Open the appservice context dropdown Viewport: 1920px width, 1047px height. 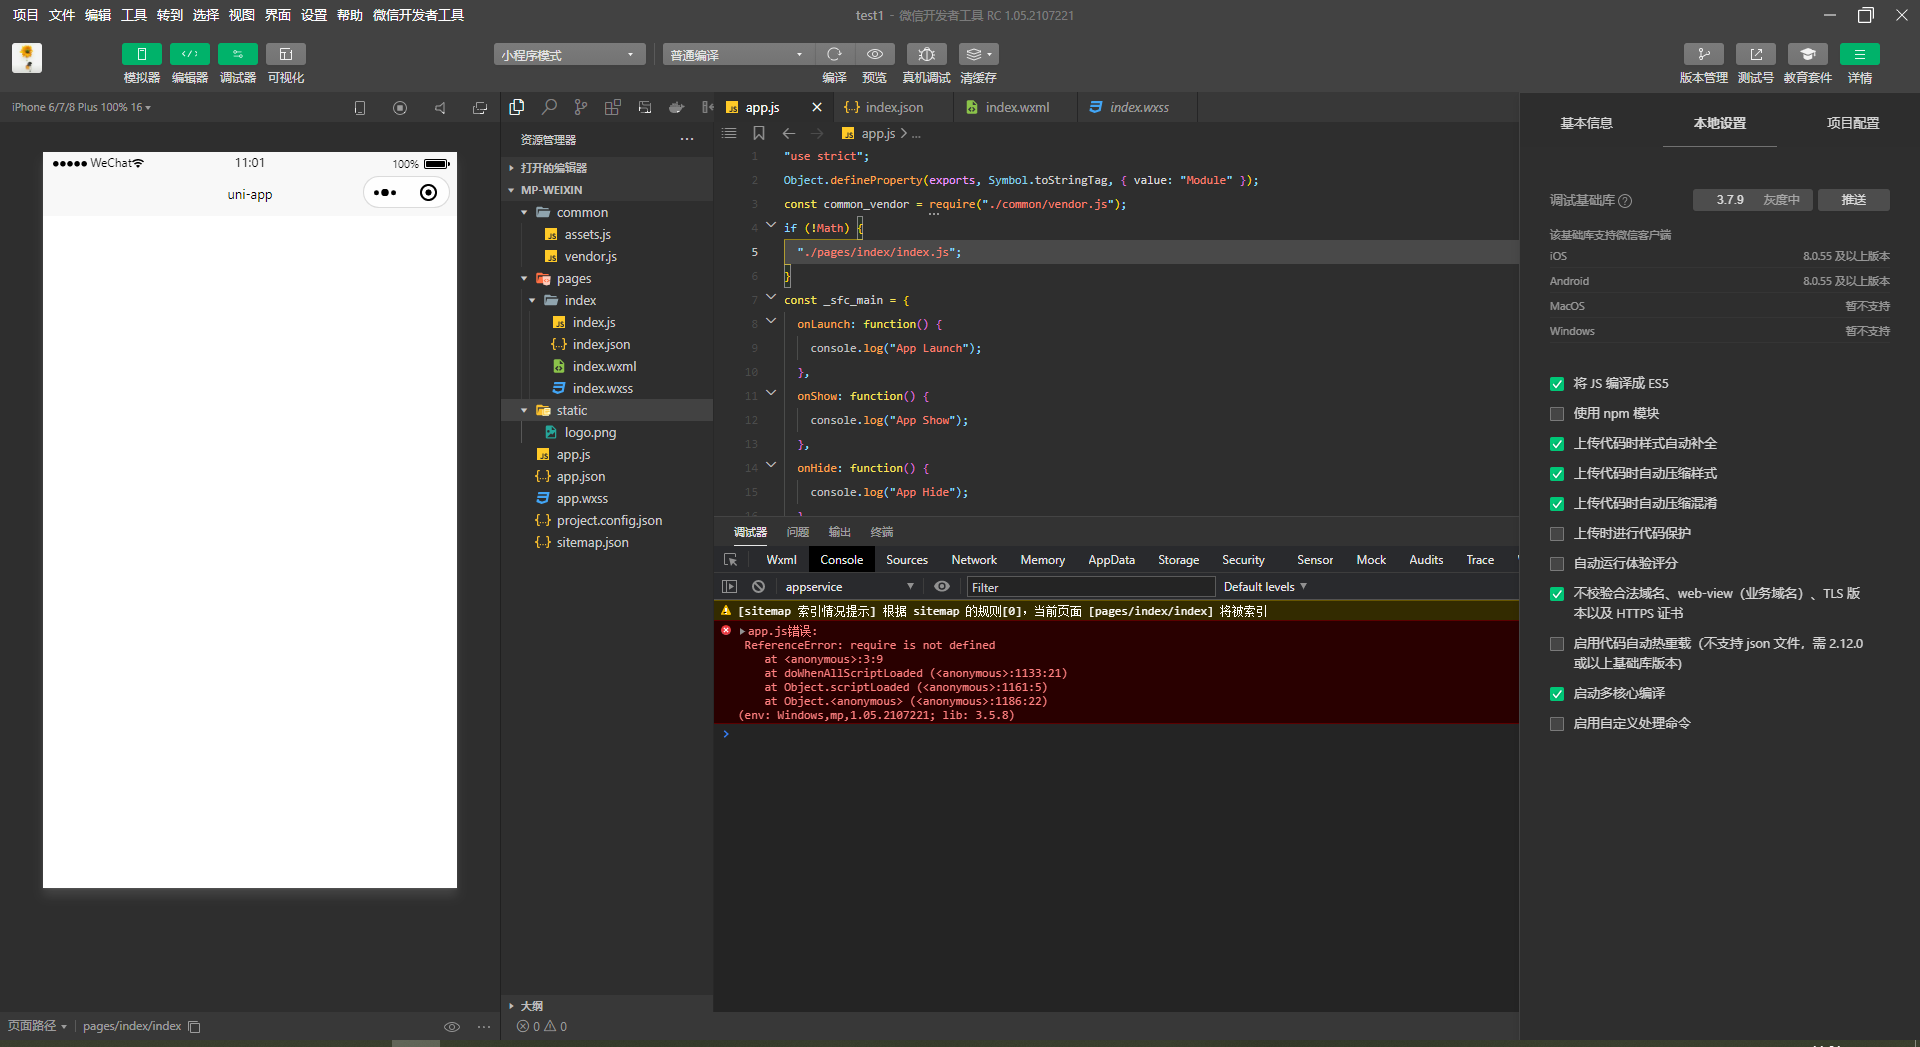848,587
